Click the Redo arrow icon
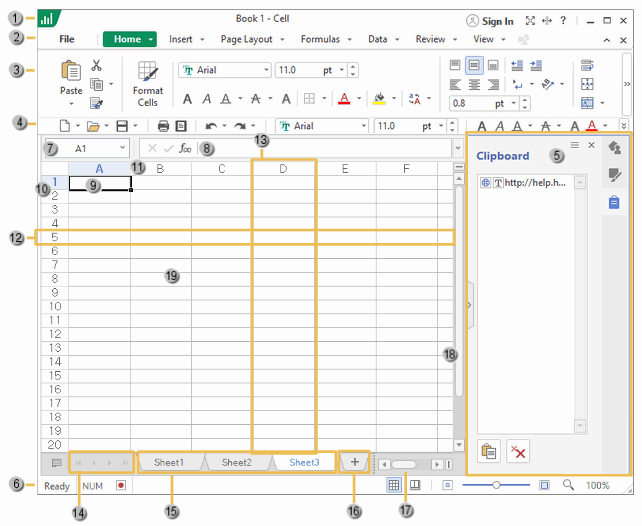Image resolution: width=642 pixels, height=526 pixels. (240, 126)
